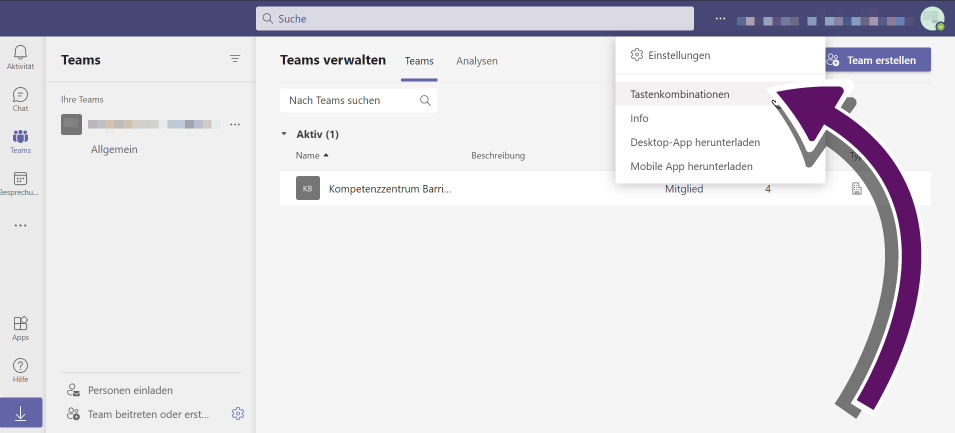Click the Teams verwalten heading
Viewport: 955px width, 433px height.
pos(333,60)
